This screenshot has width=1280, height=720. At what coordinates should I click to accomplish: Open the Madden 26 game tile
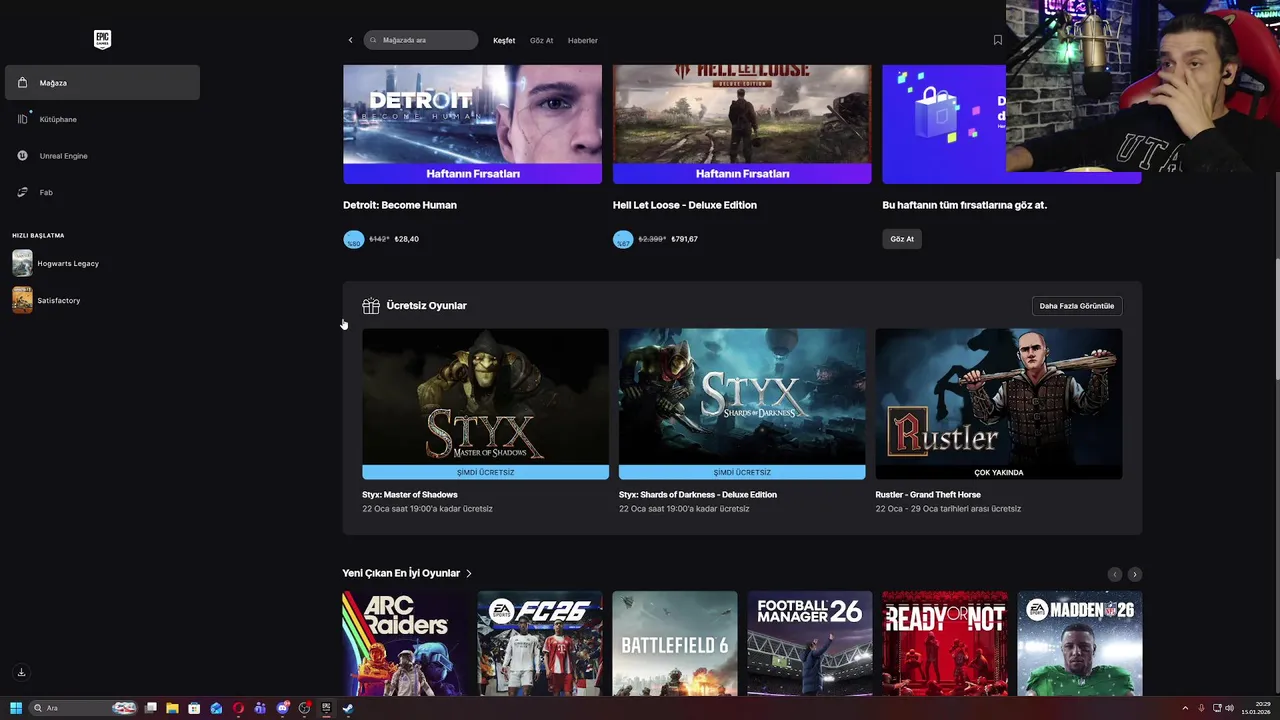[1080, 643]
